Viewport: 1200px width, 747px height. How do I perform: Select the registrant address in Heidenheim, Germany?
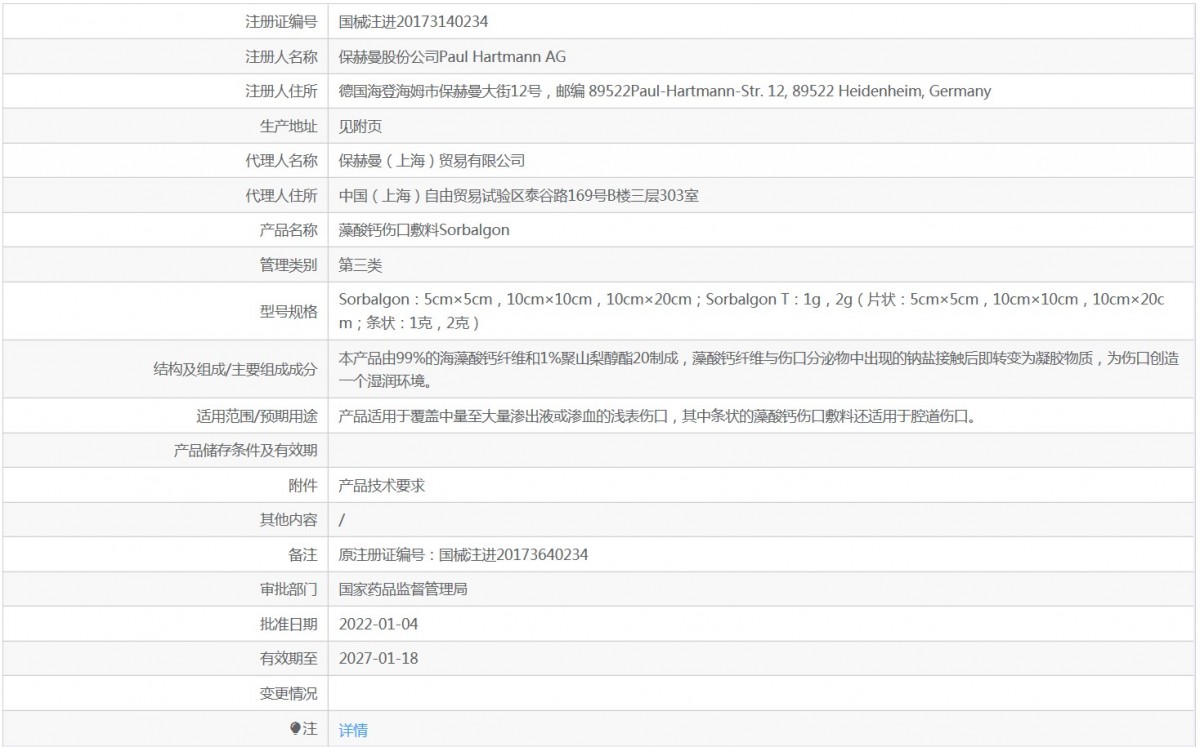[x=665, y=91]
